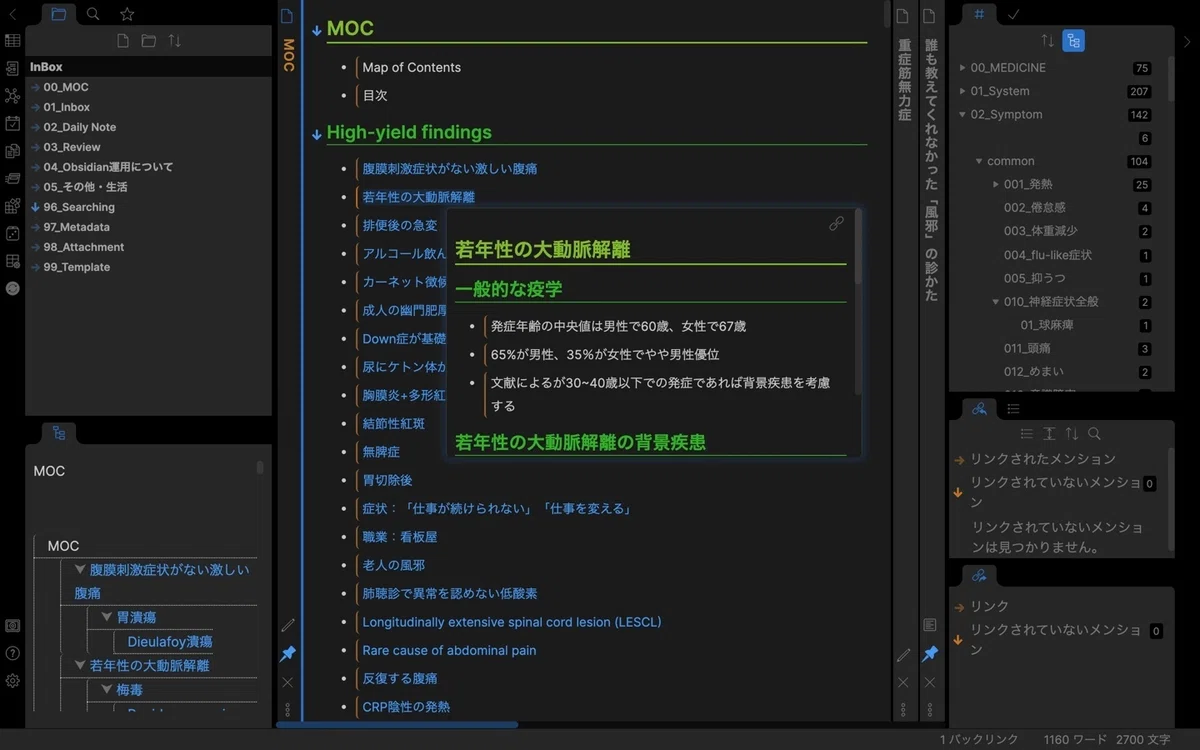
Task: Collapse the 若年性の大動脈解離 outline node
Action: tap(80, 665)
